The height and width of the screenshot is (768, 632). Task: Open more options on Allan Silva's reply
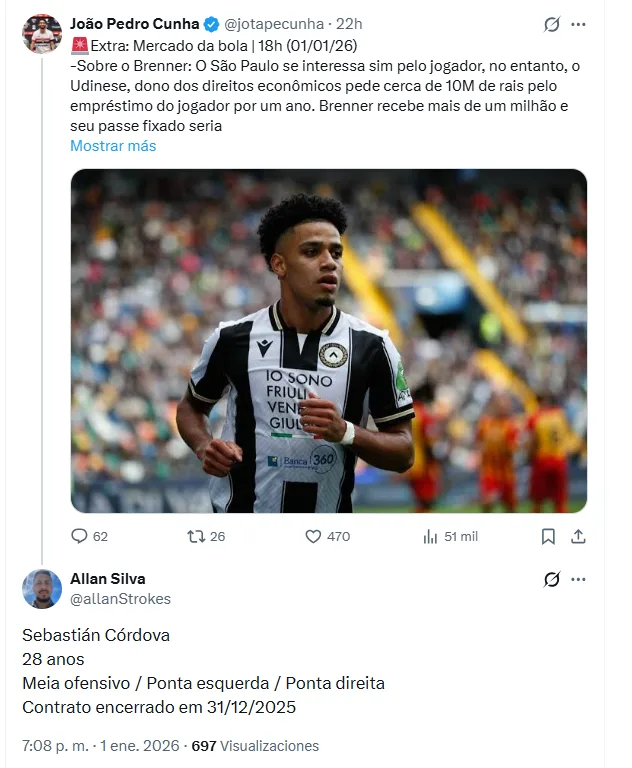(x=578, y=580)
